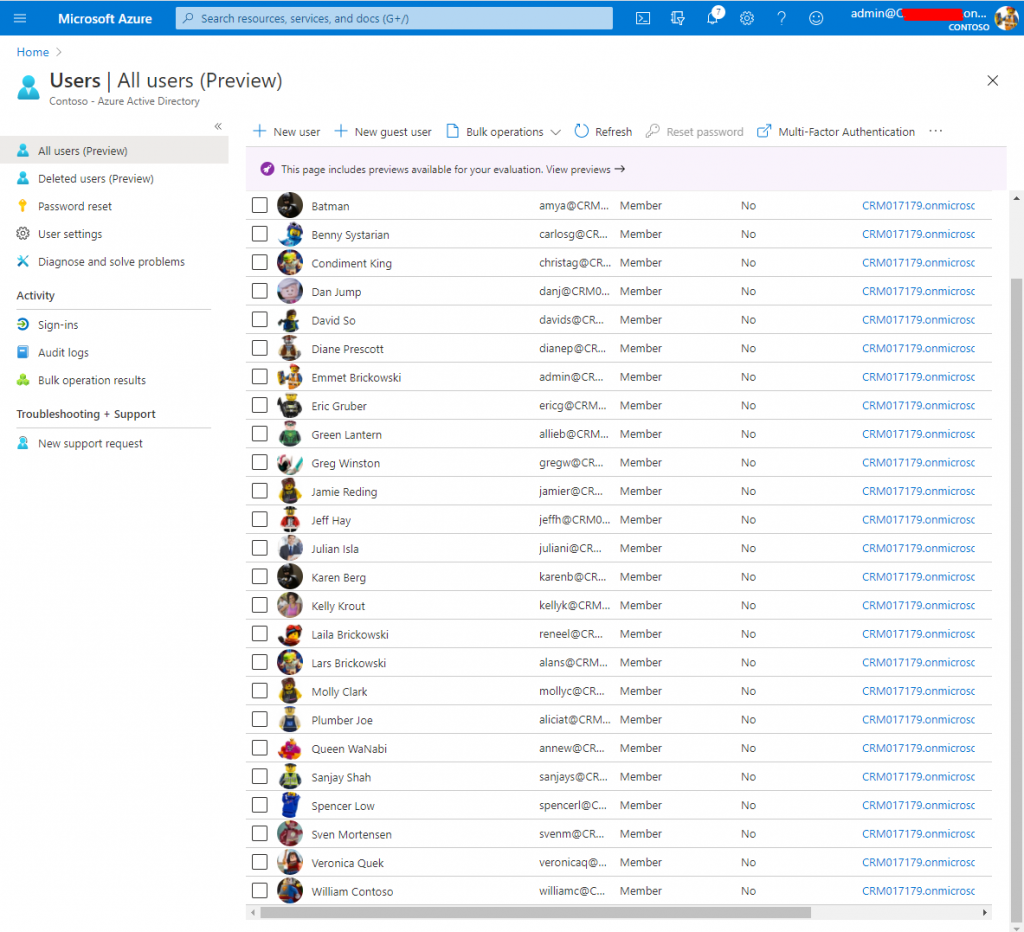Open Karen Berg's user record
Viewport: 1024px width, 932px height.
tap(338, 577)
